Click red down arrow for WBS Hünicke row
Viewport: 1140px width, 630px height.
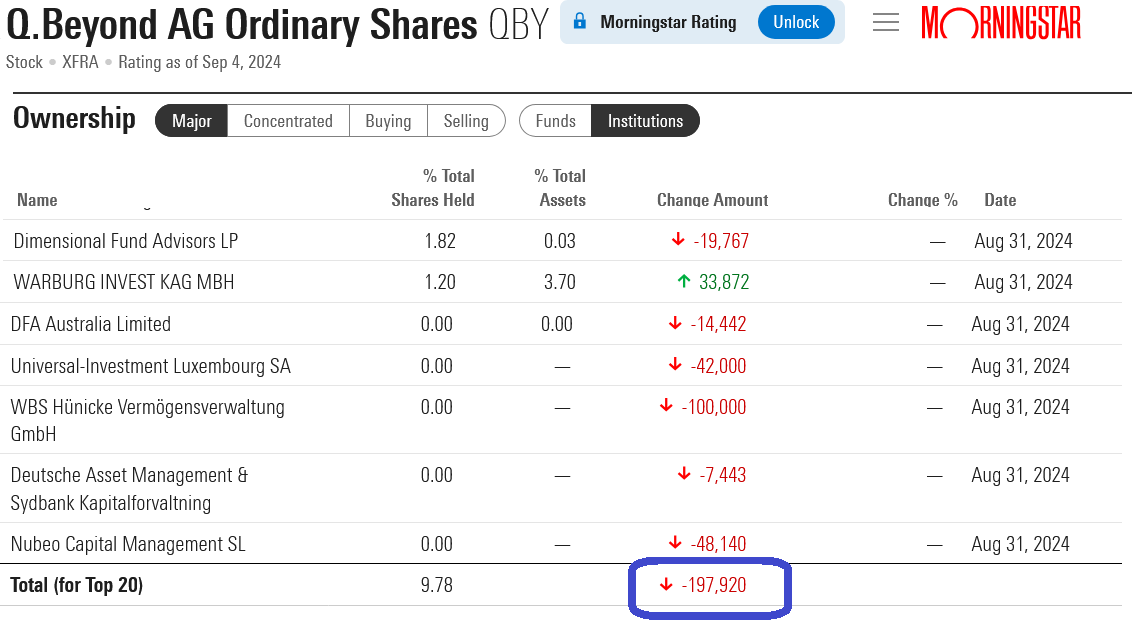[667, 407]
